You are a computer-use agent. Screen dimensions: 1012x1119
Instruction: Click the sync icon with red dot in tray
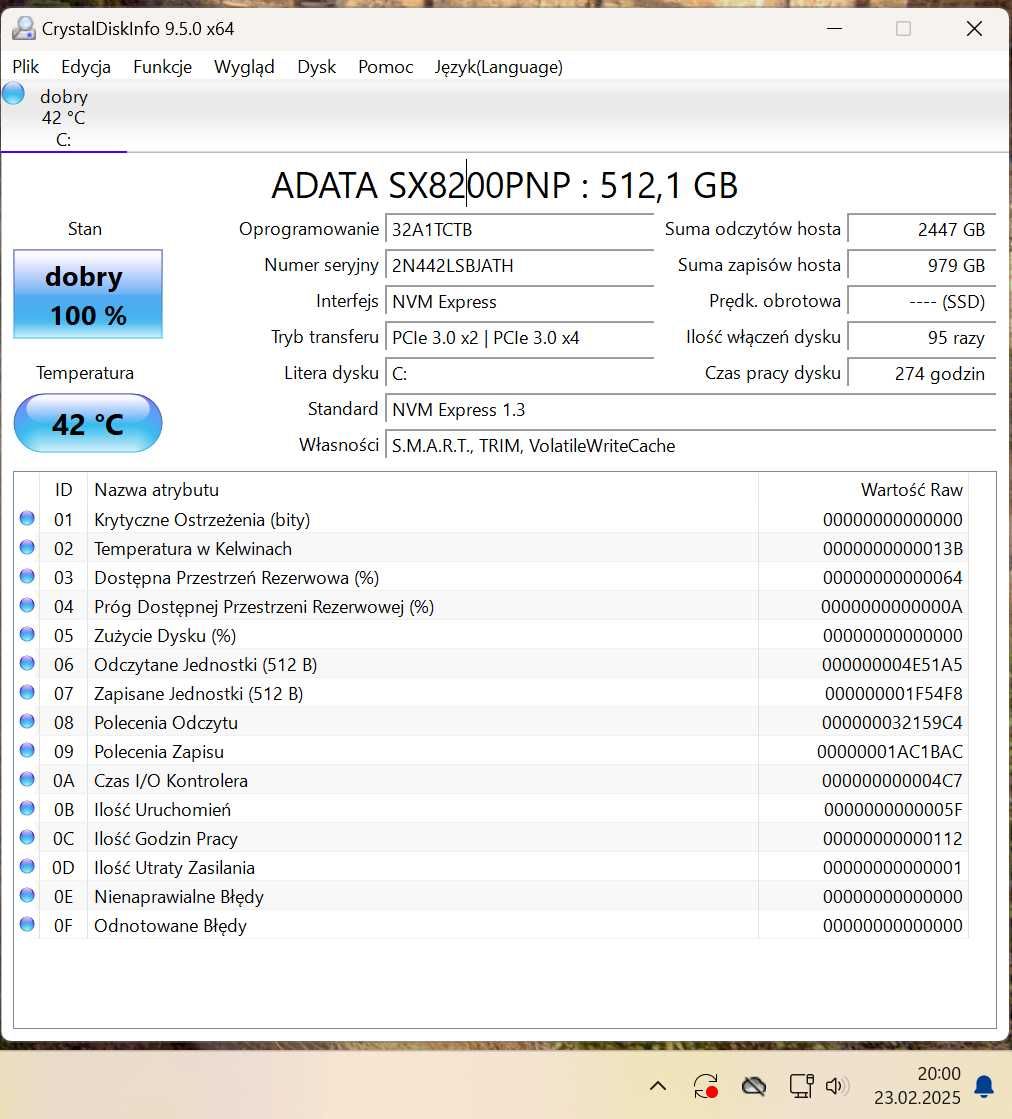[x=706, y=1086]
